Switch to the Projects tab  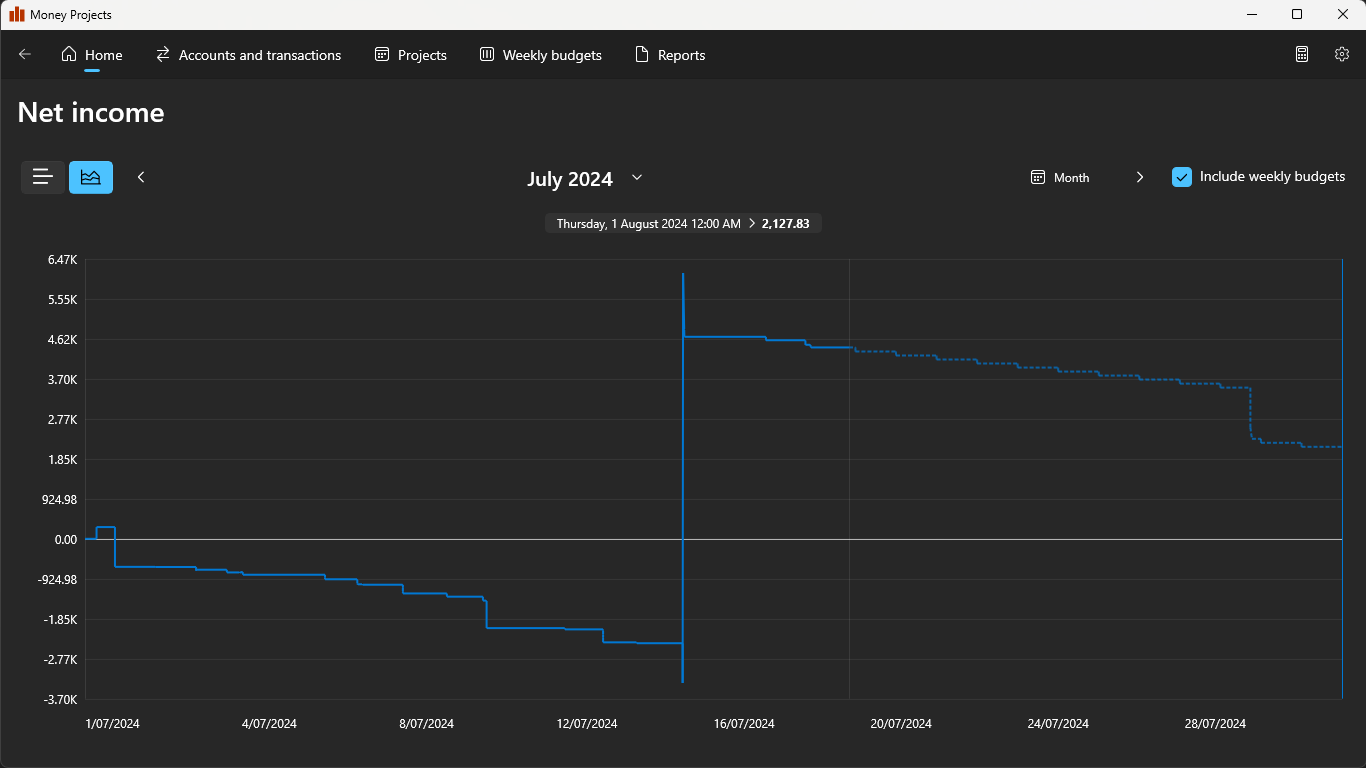(x=411, y=55)
